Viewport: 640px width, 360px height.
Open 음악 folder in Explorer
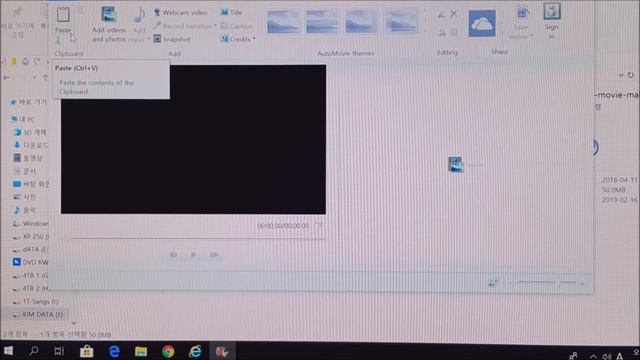pyautogui.click(x=24, y=210)
